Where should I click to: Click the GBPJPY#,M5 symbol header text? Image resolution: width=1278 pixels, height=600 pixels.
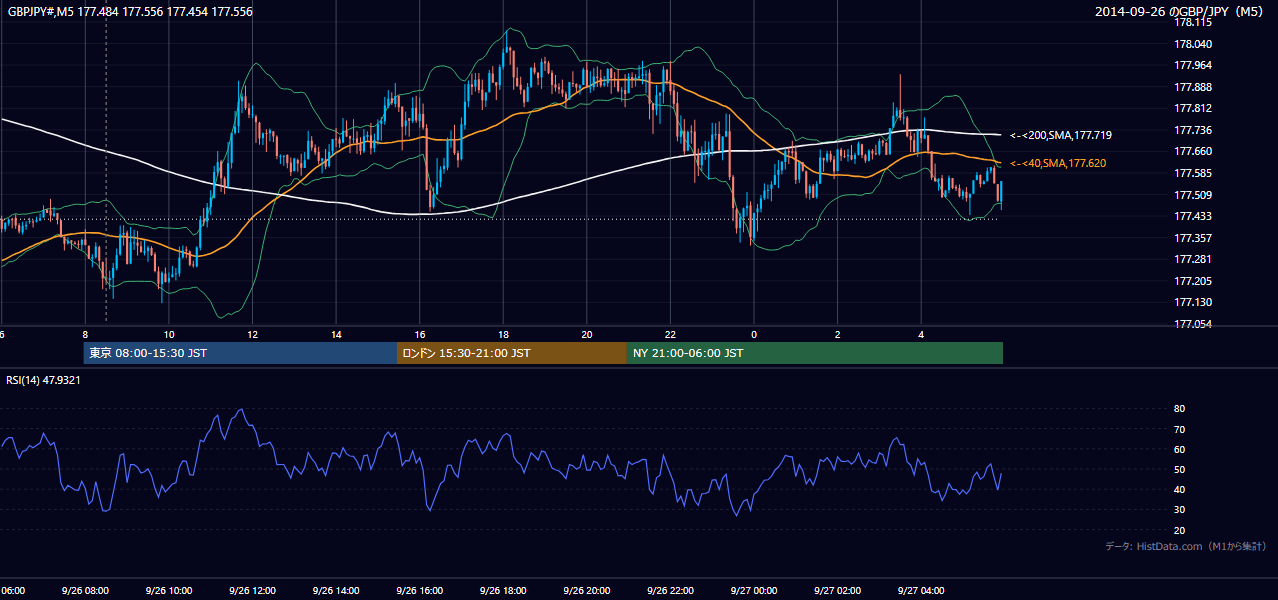pos(130,12)
